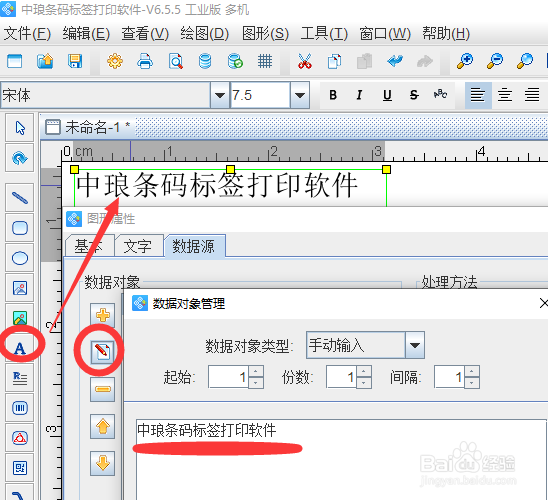Decrease the 份数 spinner value
This screenshot has width=548, height=500.
(364, 383)
